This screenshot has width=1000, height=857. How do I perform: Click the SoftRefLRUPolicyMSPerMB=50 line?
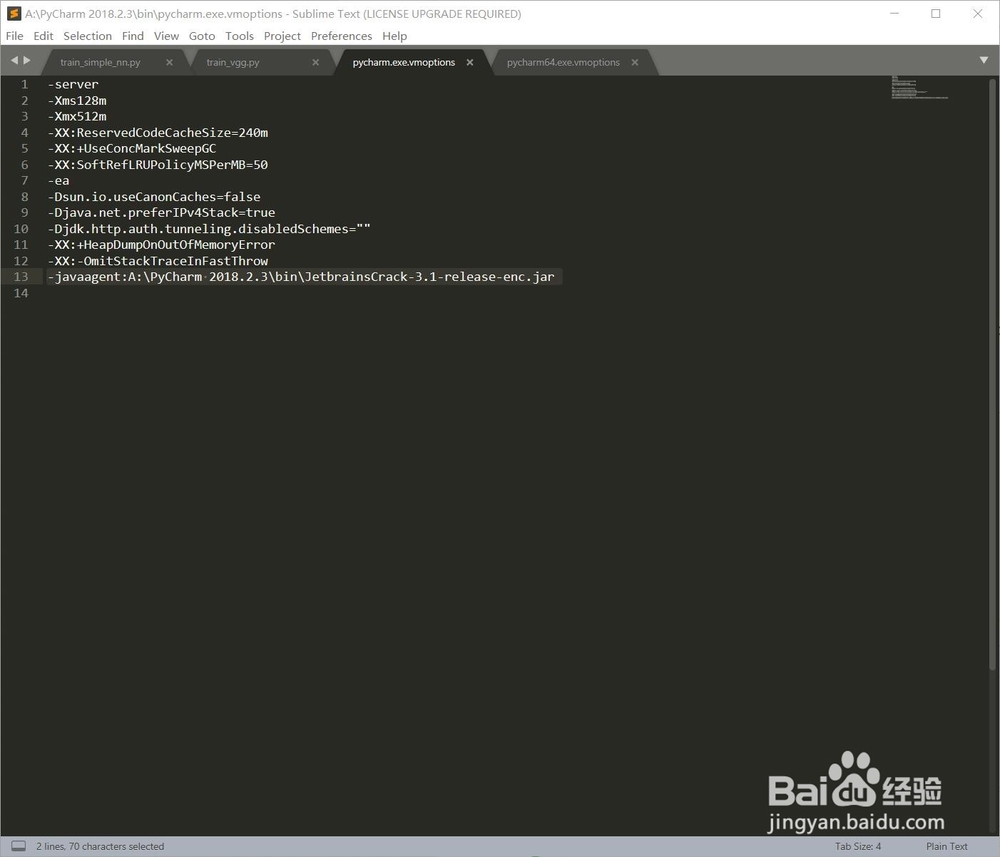tap(158, 165)
